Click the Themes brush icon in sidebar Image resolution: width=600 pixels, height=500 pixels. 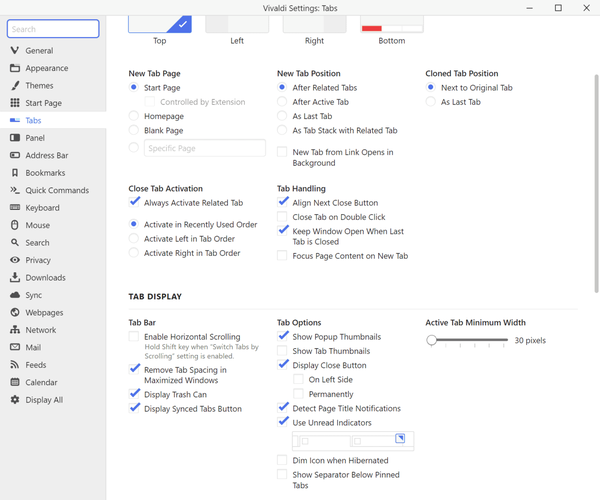click(x=15, y=86)
